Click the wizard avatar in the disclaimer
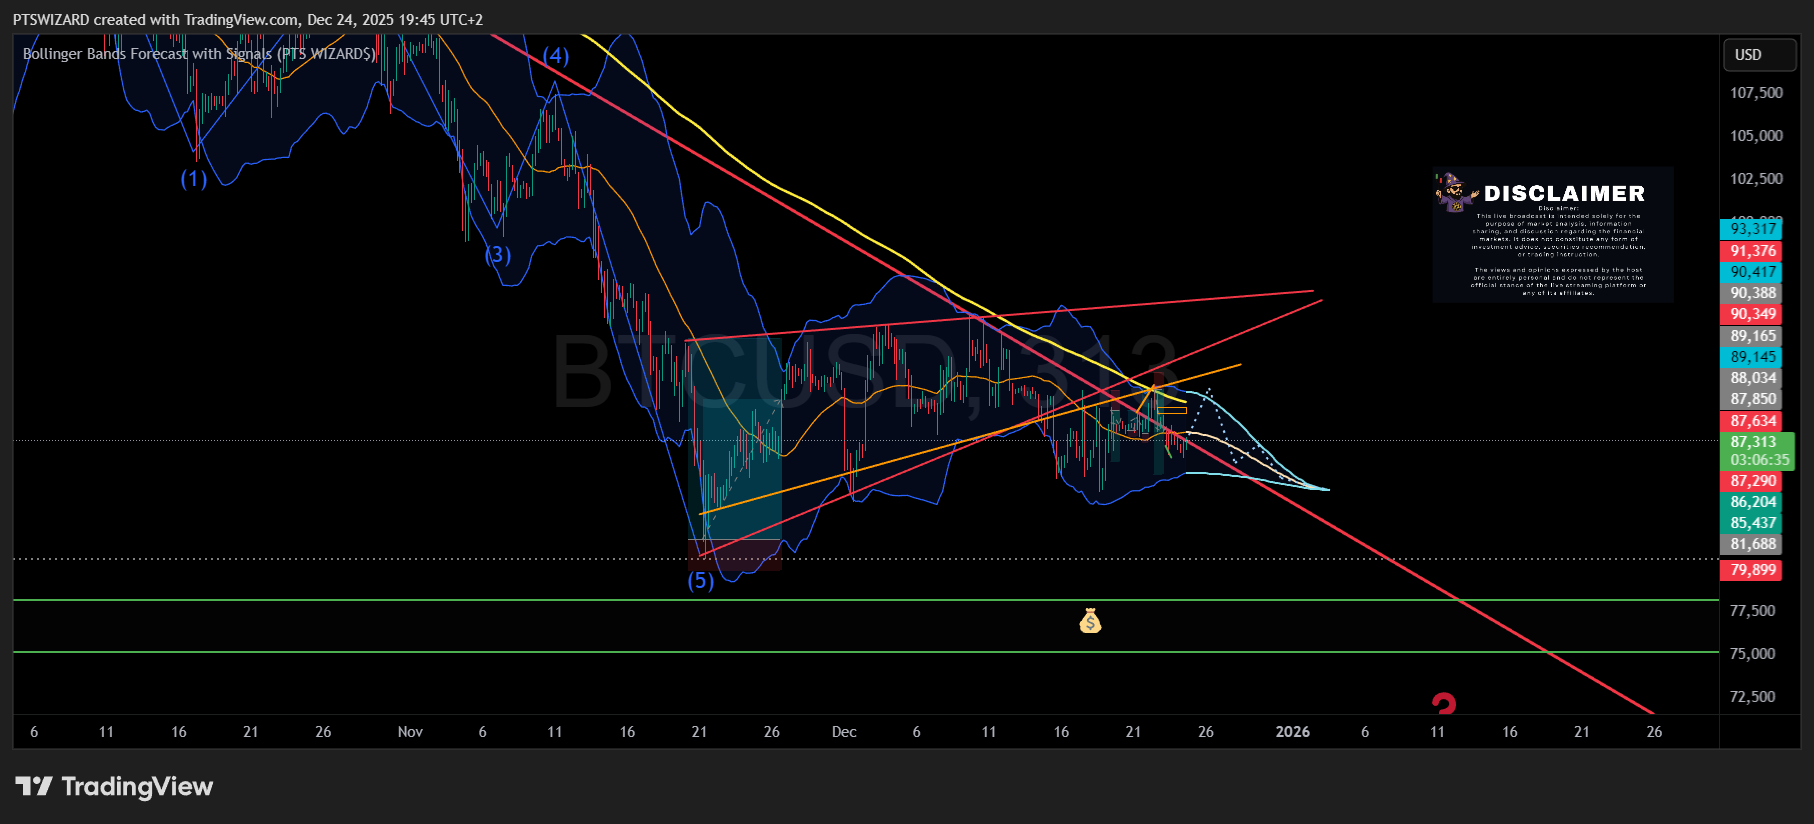 1455,192
